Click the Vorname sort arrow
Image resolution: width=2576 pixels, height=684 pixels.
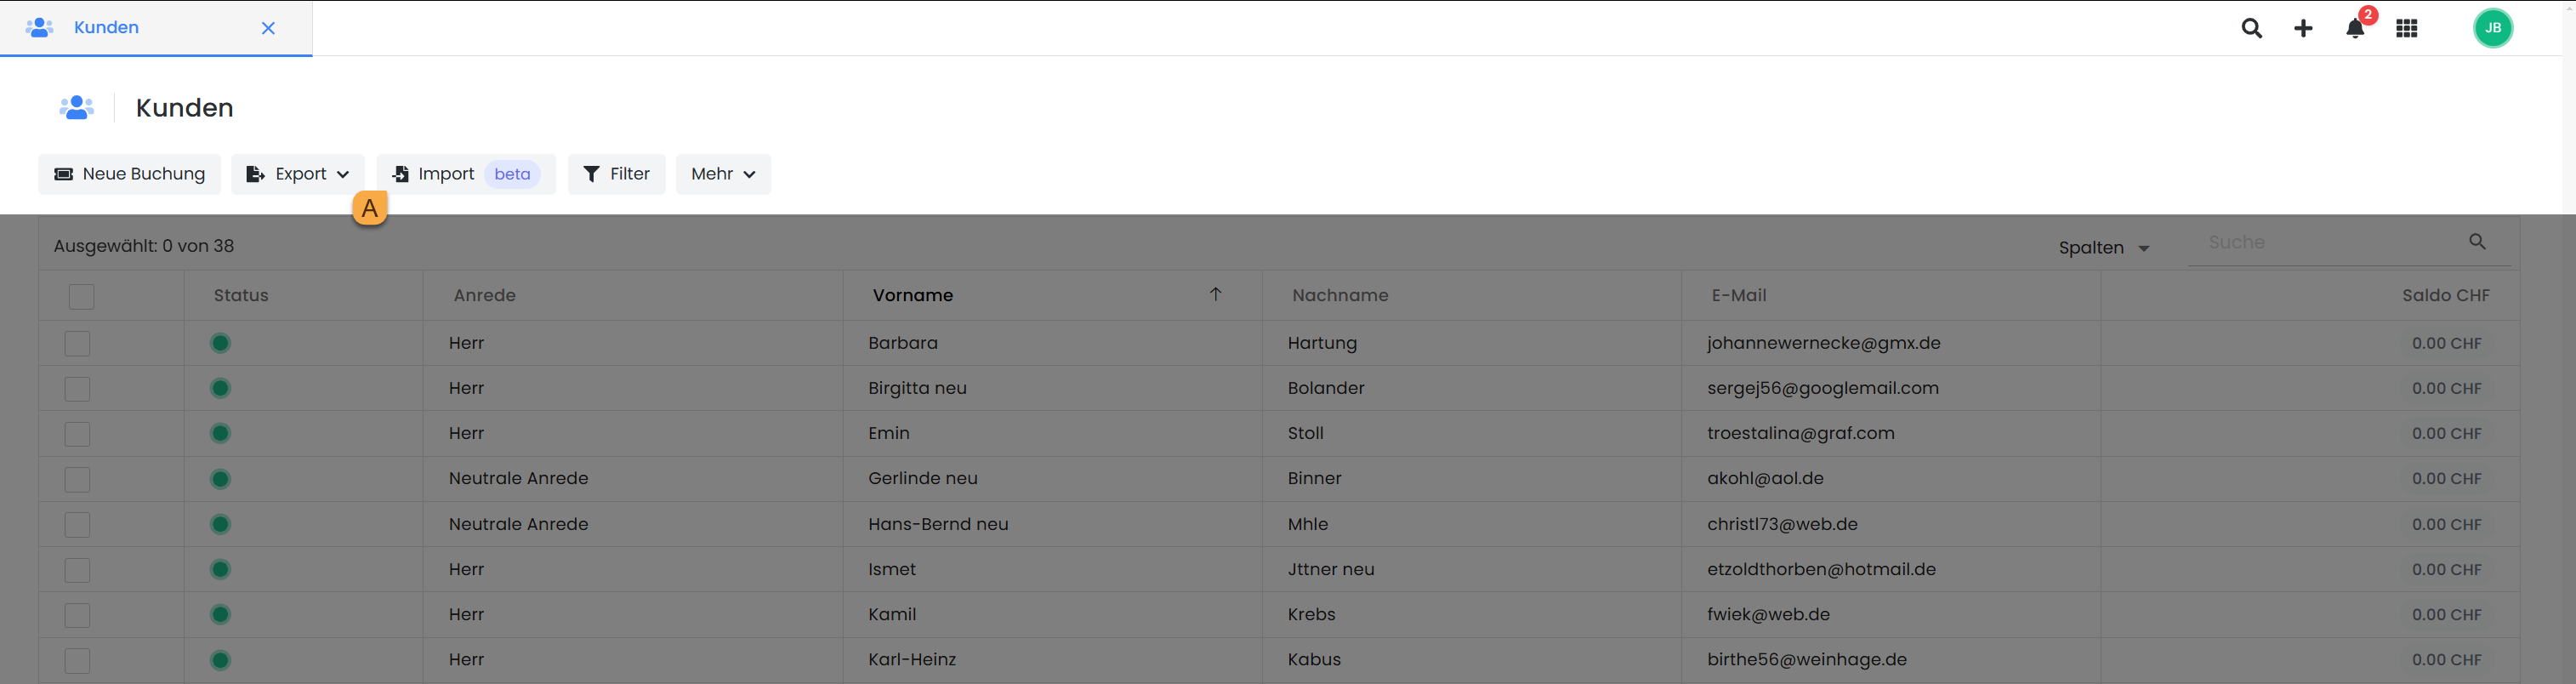click(x=1215, y=294)
